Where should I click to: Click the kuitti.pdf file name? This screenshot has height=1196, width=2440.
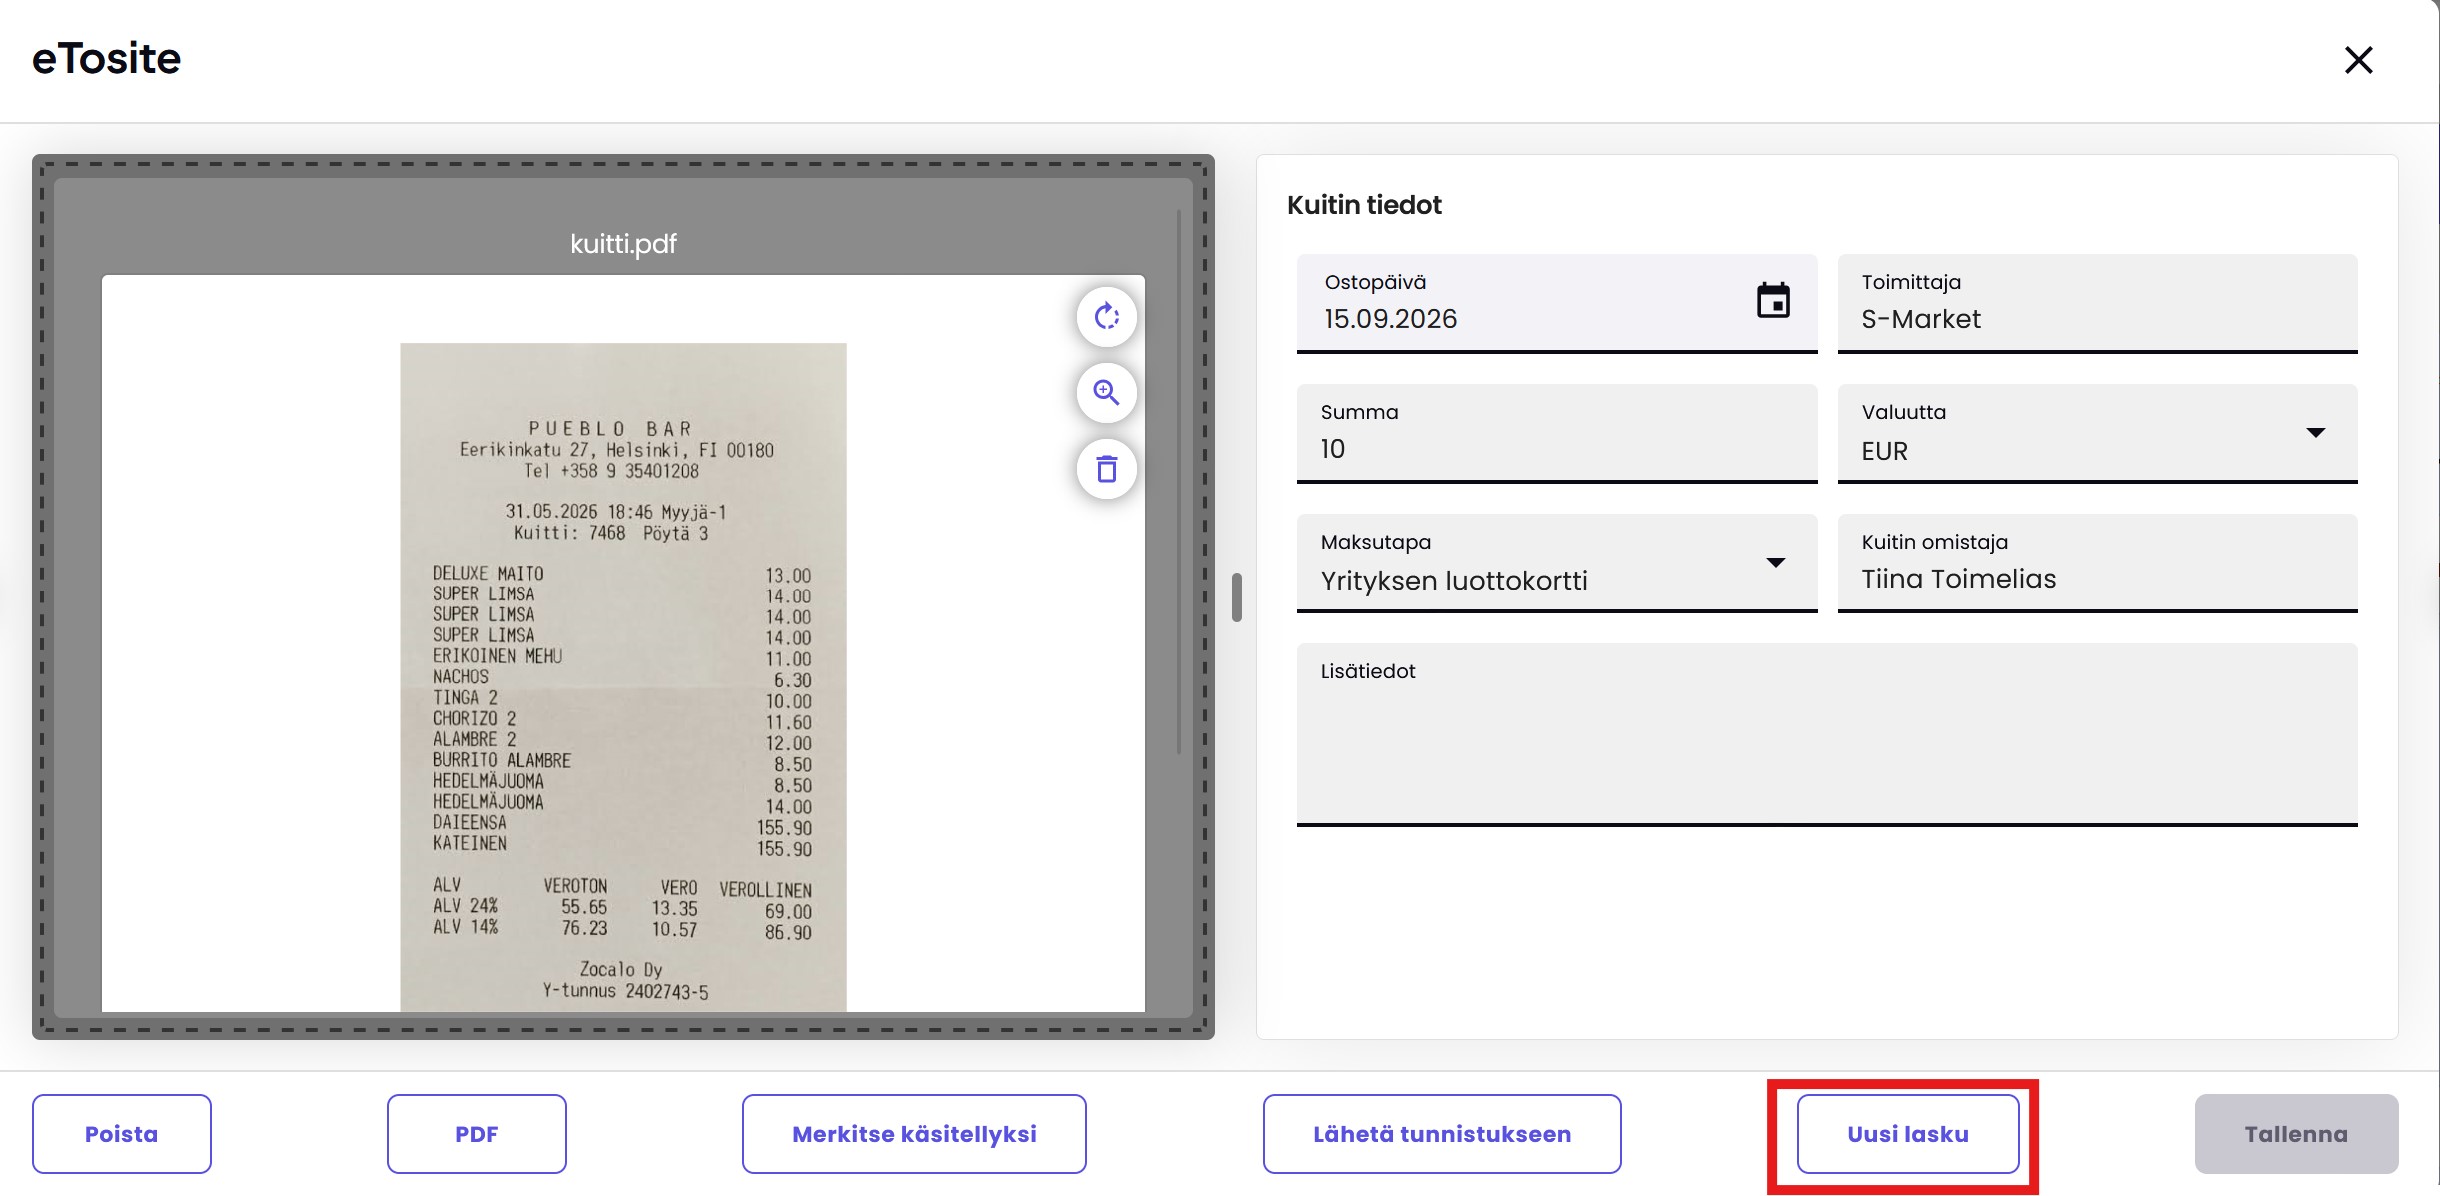[x=623, y=244]
